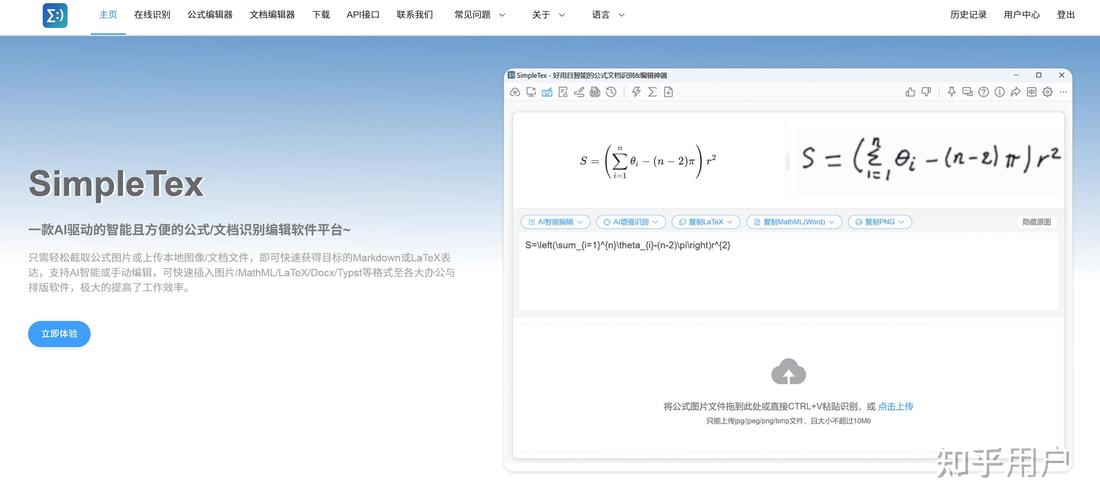
Task: Click the upload note 只能上传jpg/jpeg/png/bmp文件
Action: tap(789, 421)
